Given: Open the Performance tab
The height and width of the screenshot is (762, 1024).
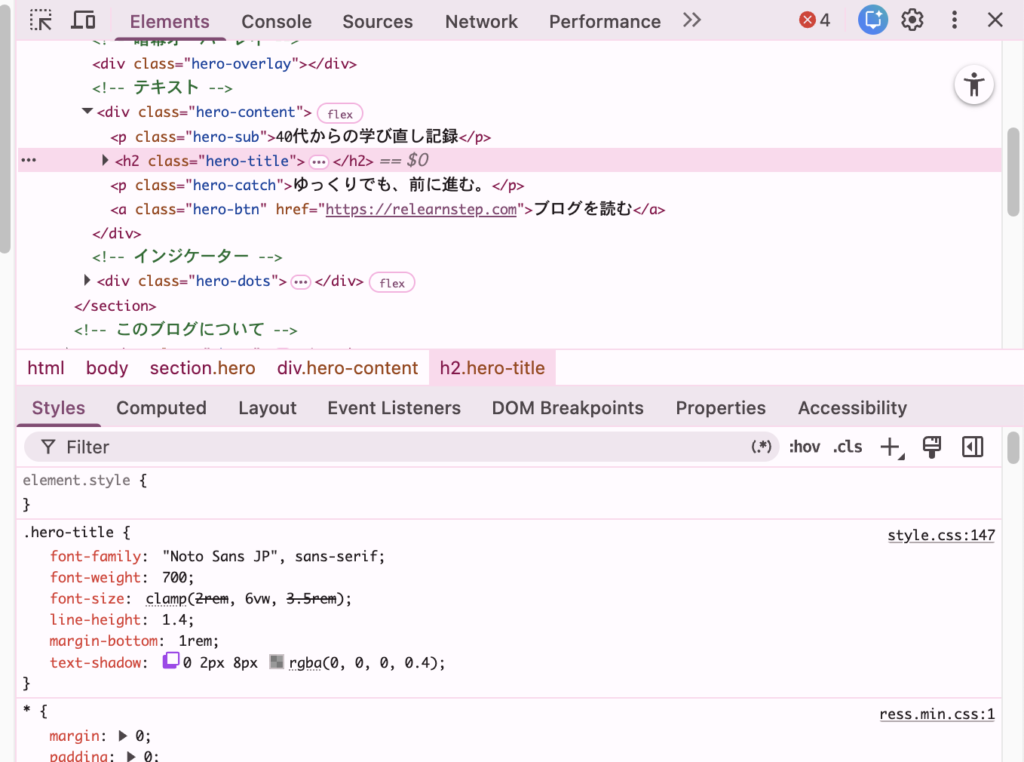Looking at the screenshot, I should pos(605,22).
